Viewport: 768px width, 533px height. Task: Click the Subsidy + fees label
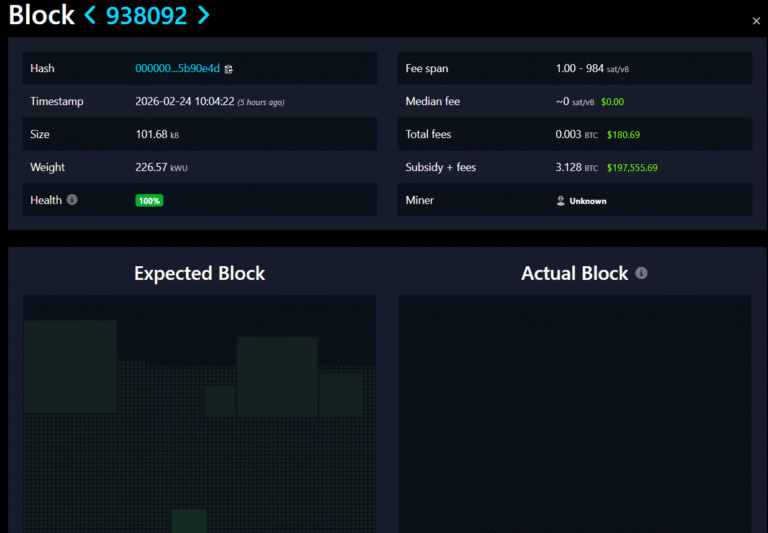441,168
